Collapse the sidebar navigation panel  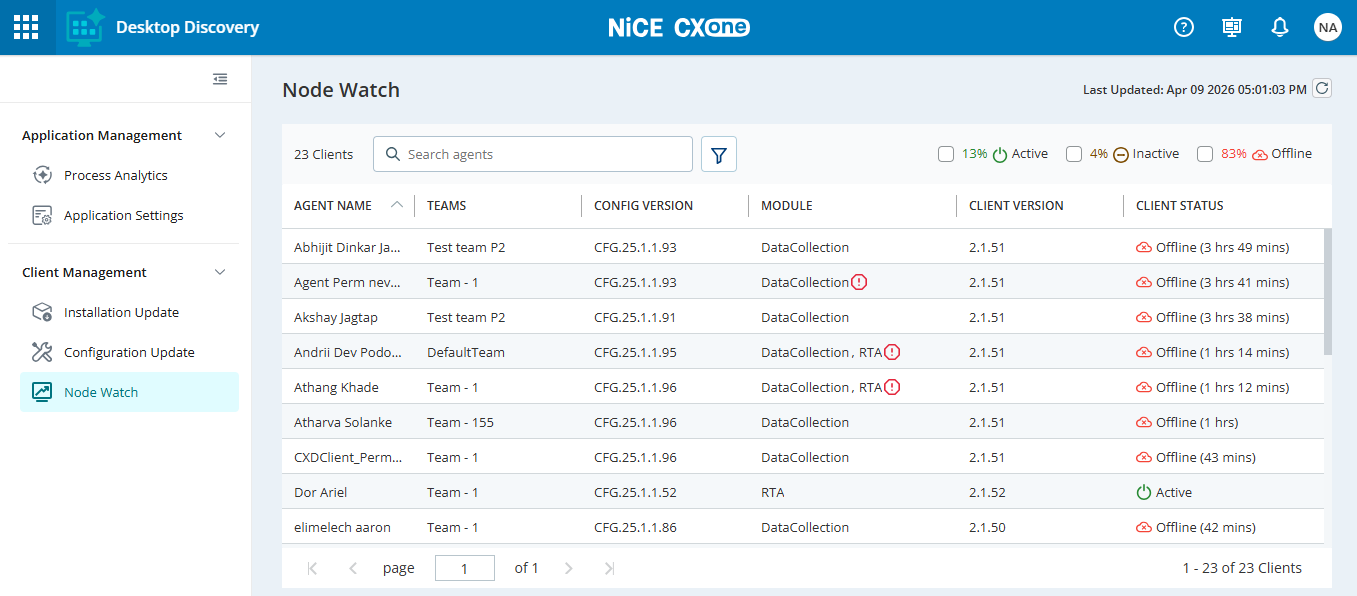pyautogui.click(x=220, y=79)
